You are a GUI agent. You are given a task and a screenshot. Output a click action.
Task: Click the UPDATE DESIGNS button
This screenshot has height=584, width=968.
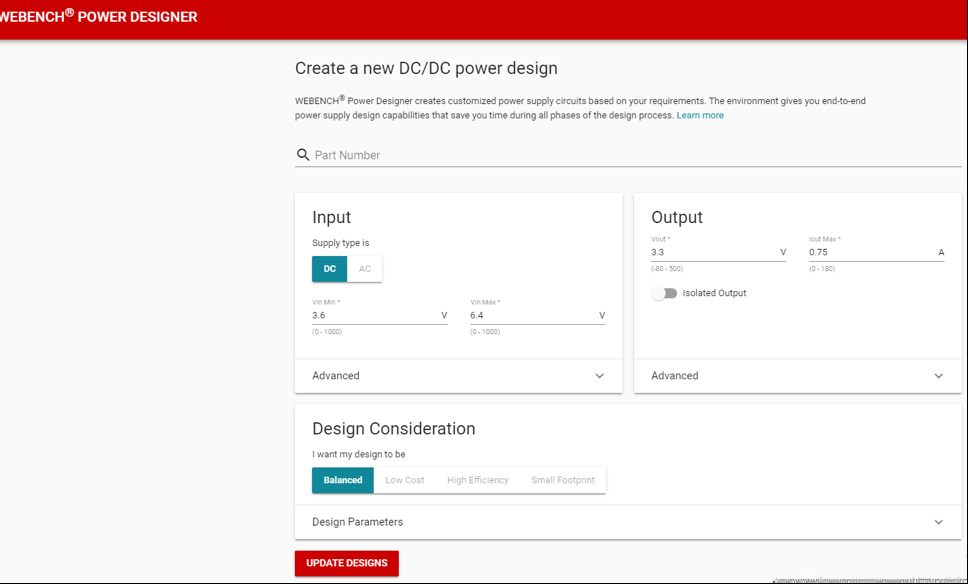(347, 563)
